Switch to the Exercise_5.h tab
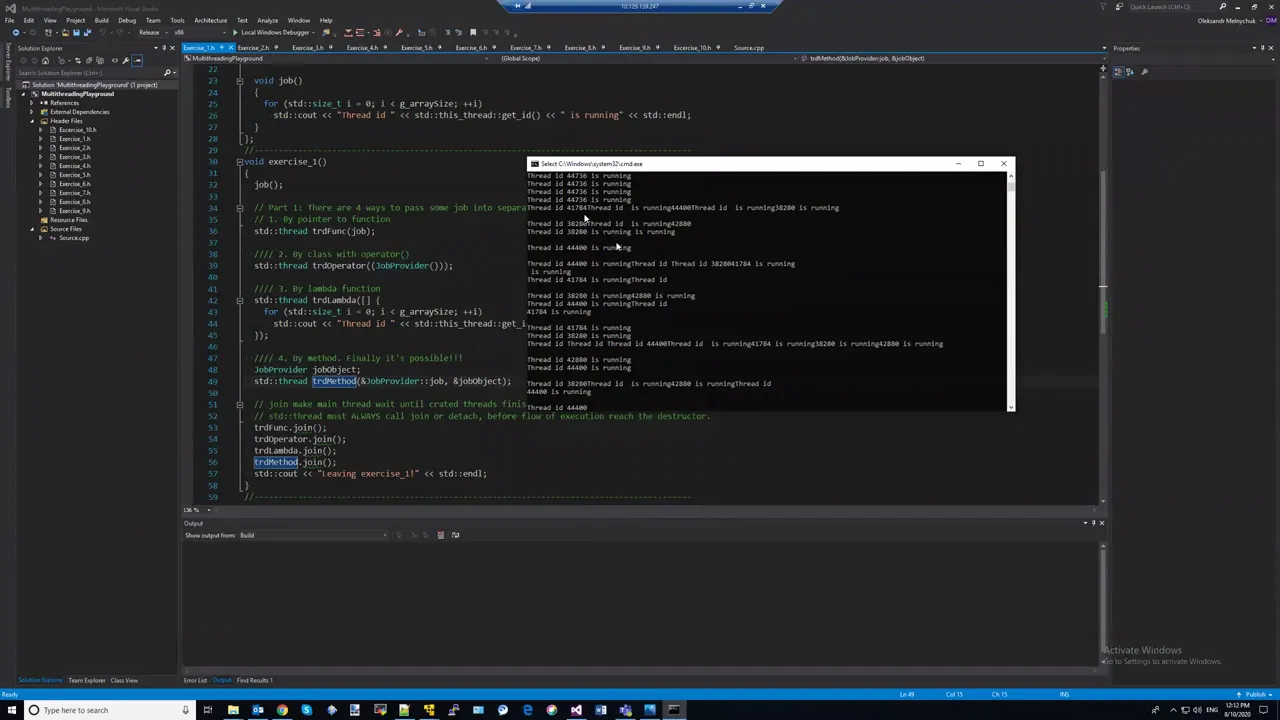 (x=416, y=48)
